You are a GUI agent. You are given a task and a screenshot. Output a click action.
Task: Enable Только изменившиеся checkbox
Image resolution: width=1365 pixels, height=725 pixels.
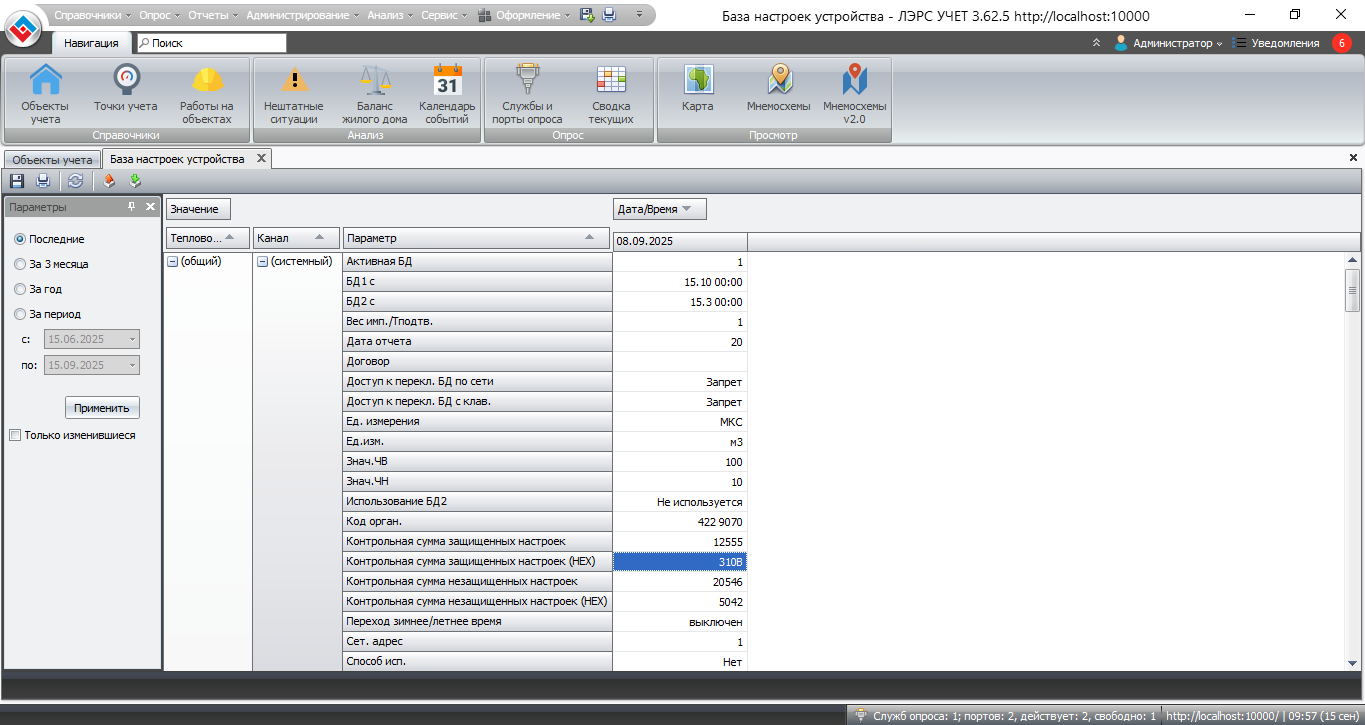click(15, 436)
